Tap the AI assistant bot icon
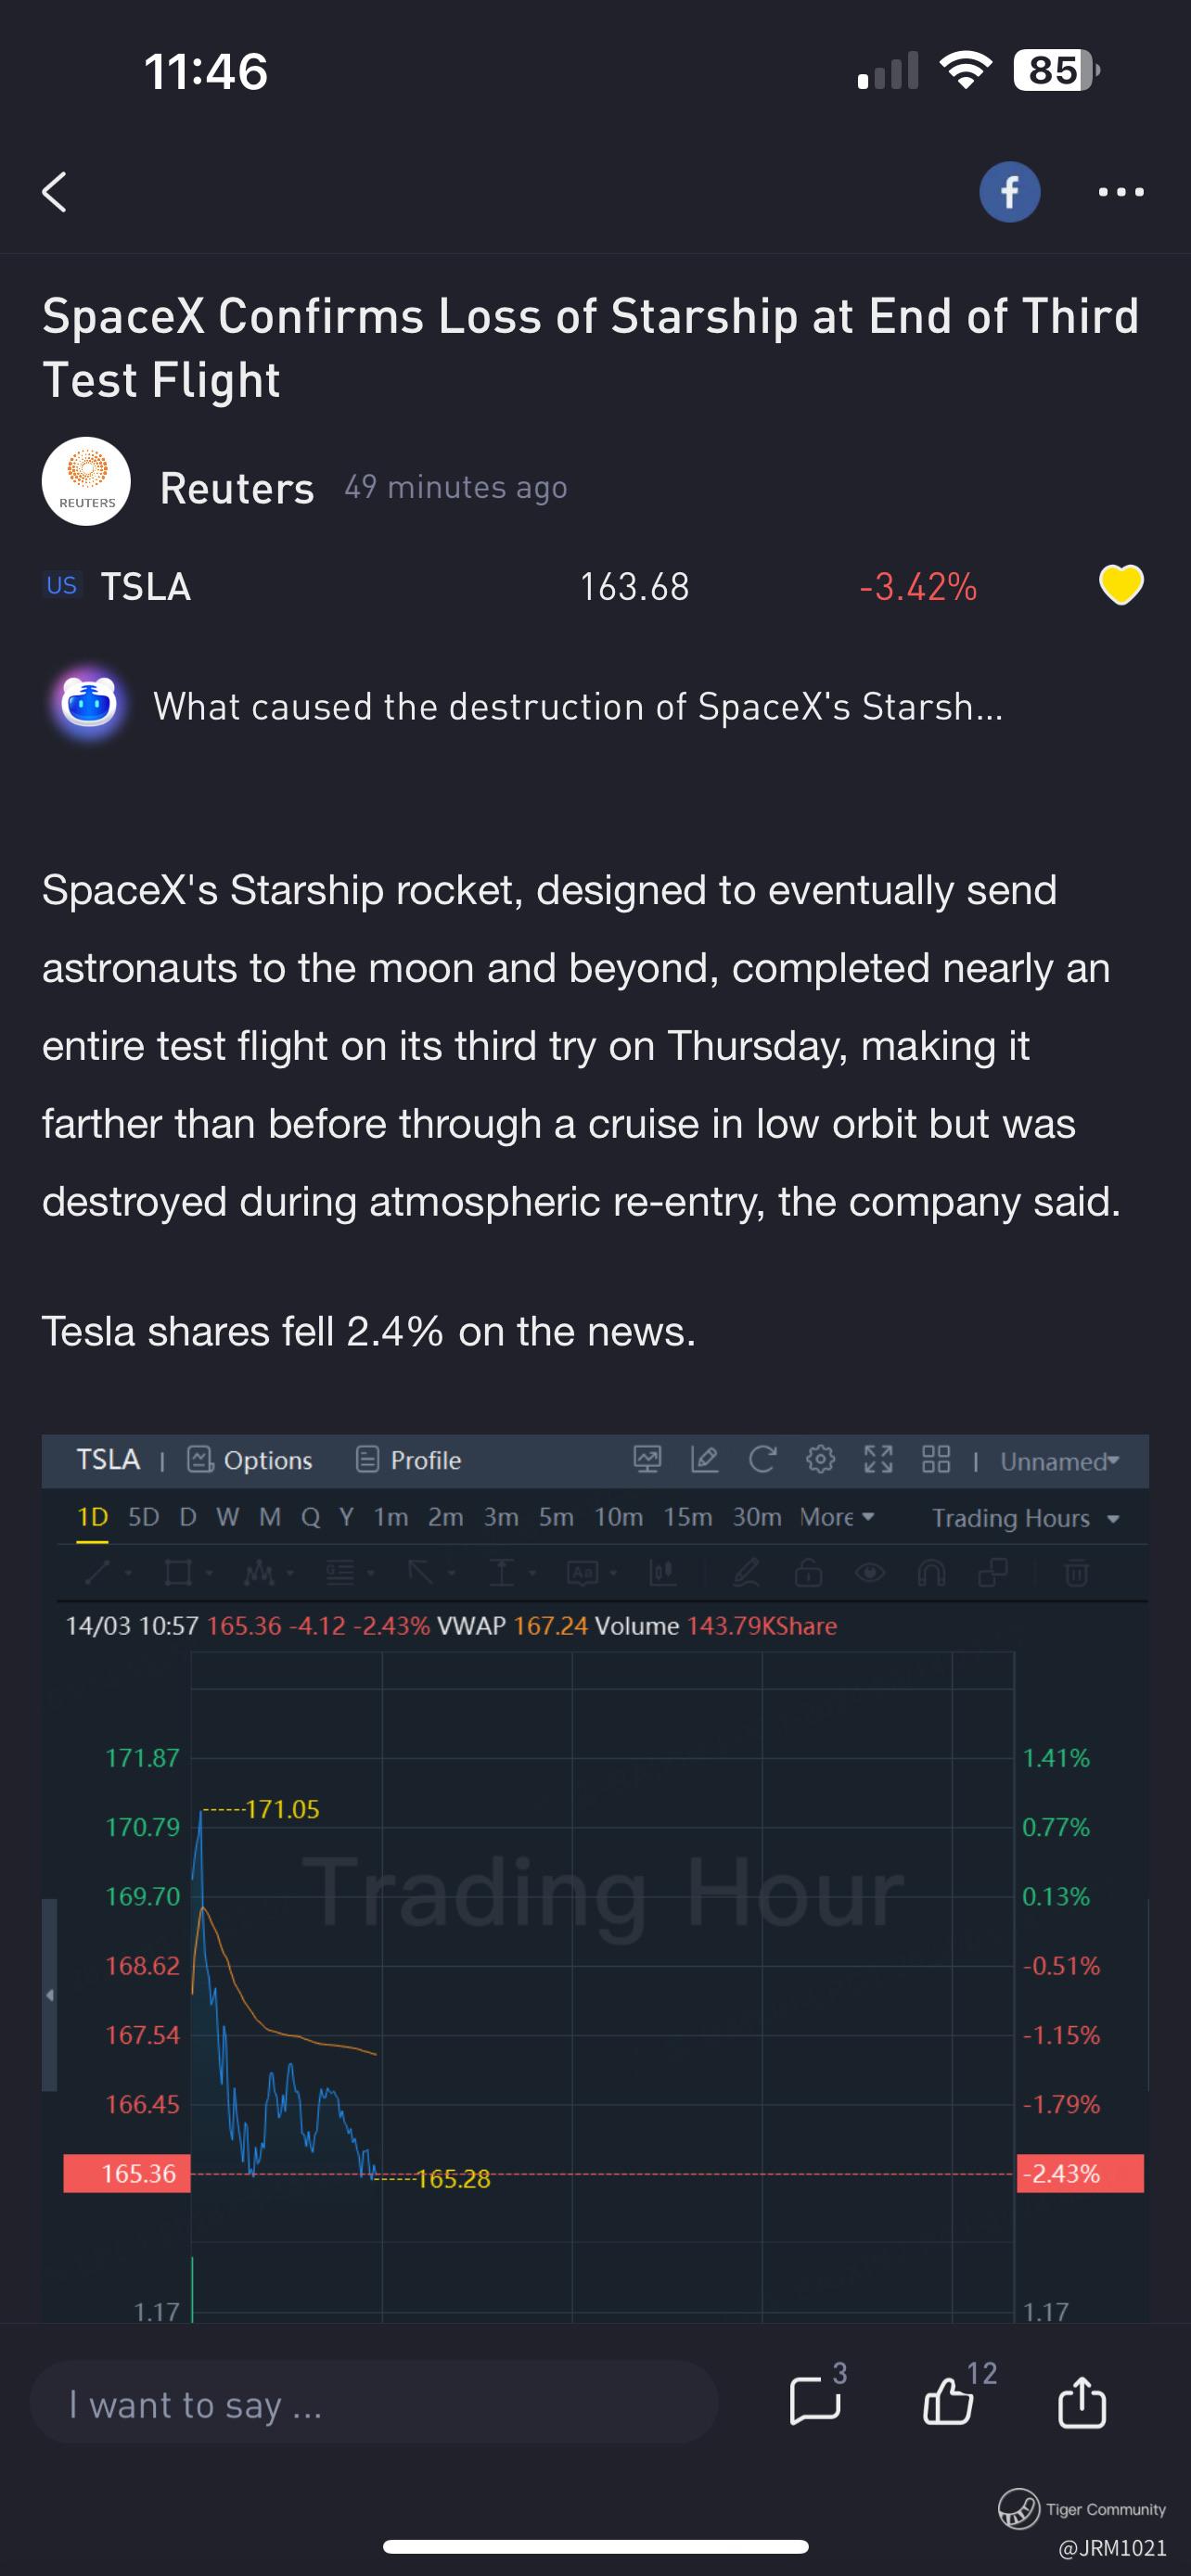This screenshot has height=2576, width=1191. 89,704
